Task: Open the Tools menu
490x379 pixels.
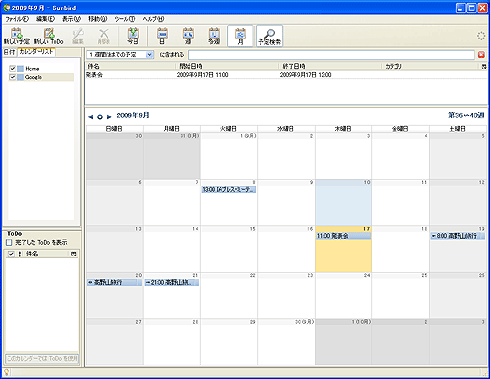Action: click(124, 19)
